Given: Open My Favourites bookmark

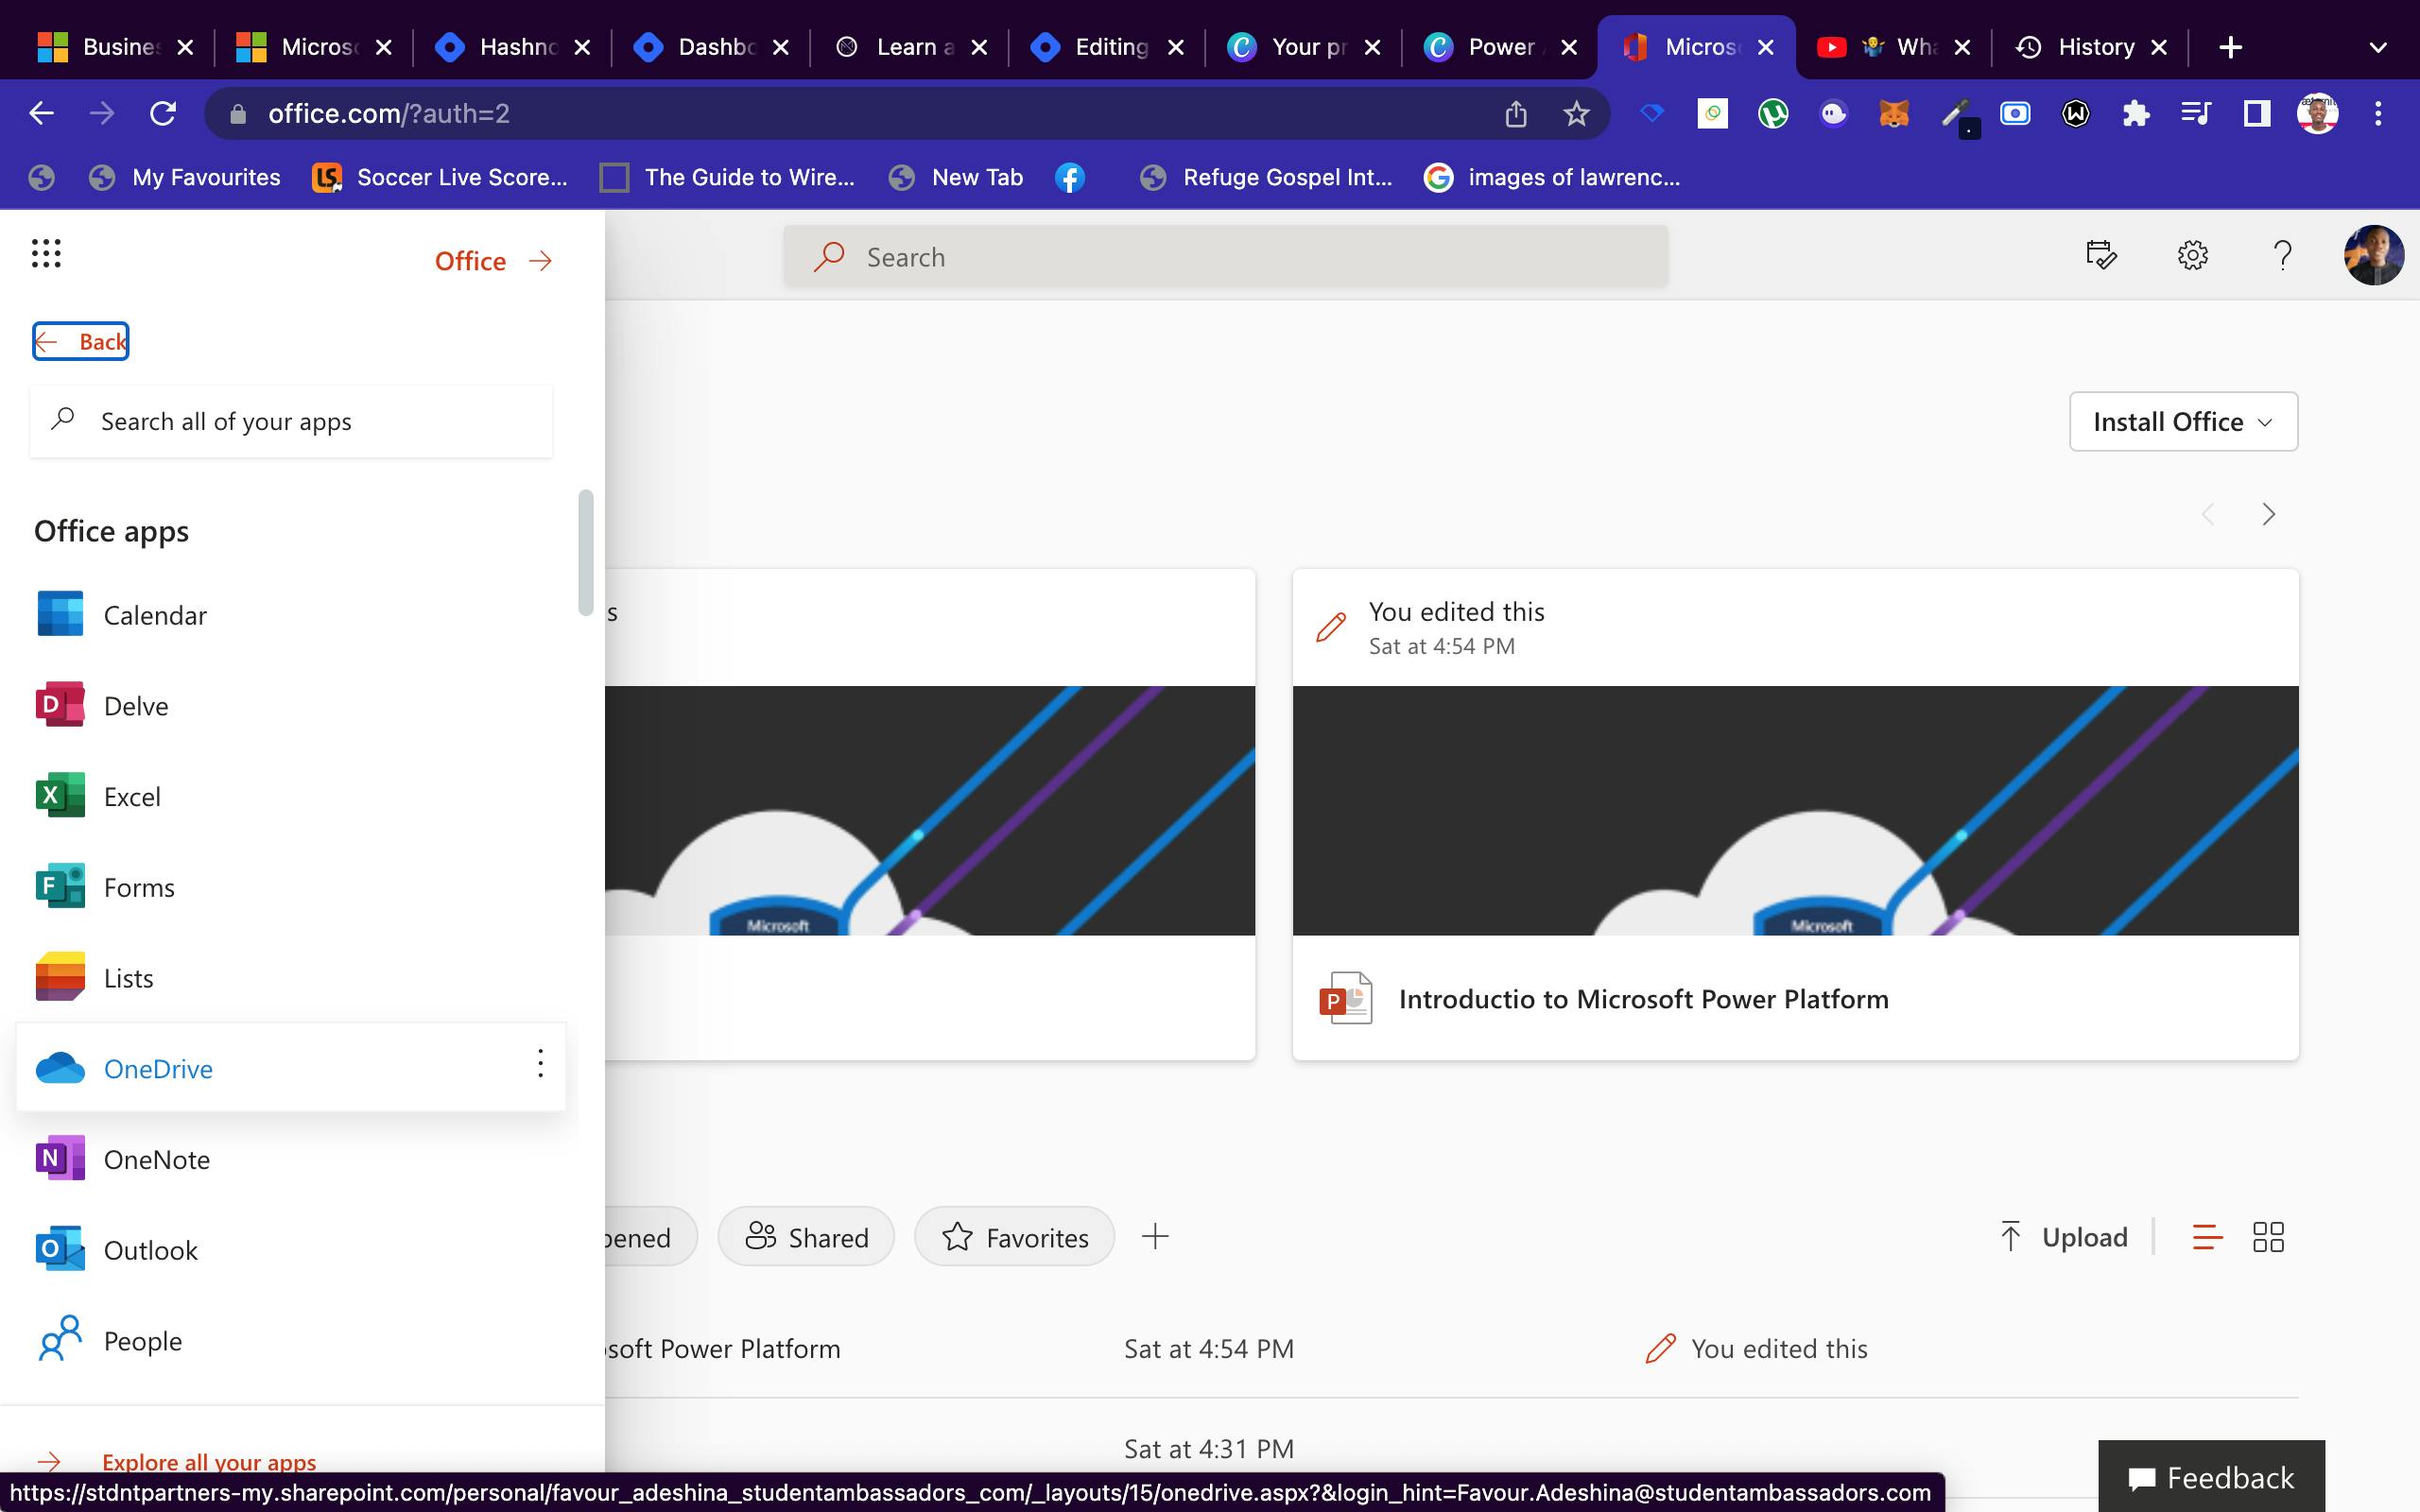Looking at the screenshot, I should (x=185, y=177).
